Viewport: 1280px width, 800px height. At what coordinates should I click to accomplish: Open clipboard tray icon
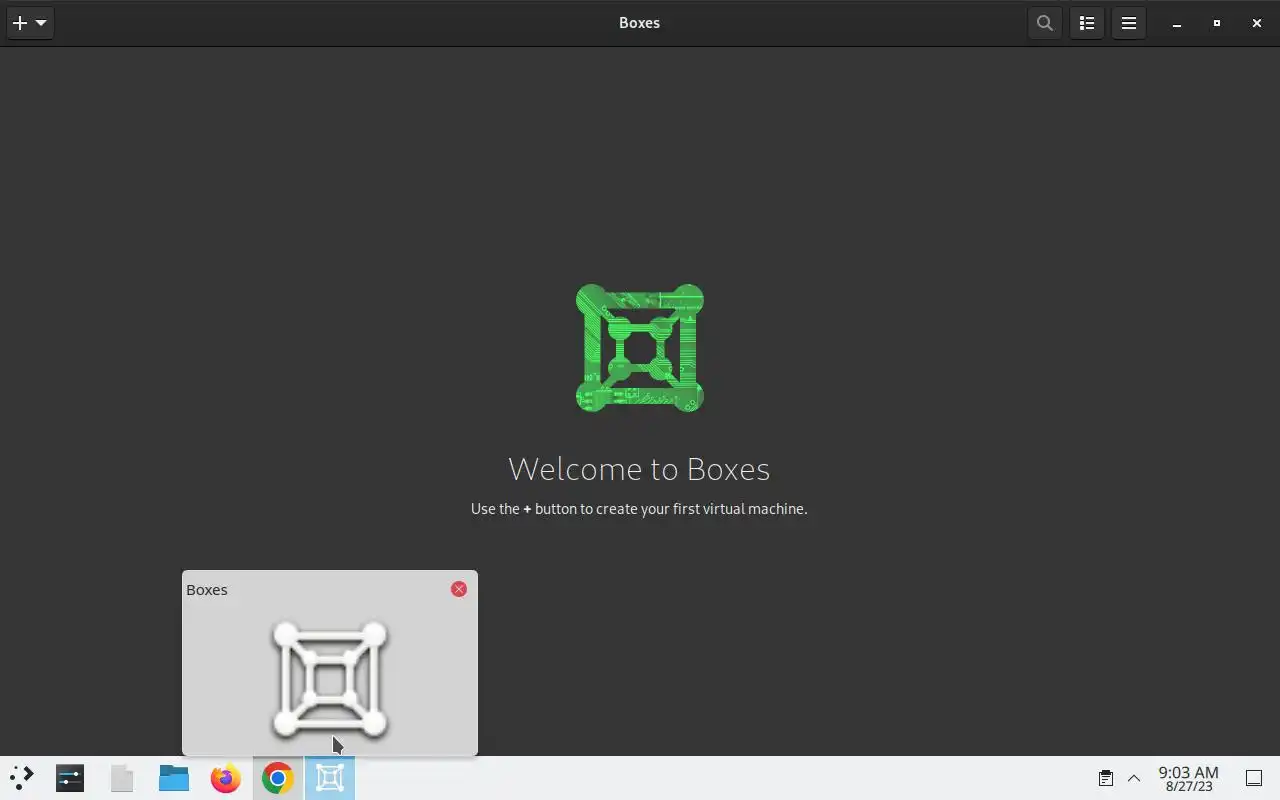tap(1106, 778)
